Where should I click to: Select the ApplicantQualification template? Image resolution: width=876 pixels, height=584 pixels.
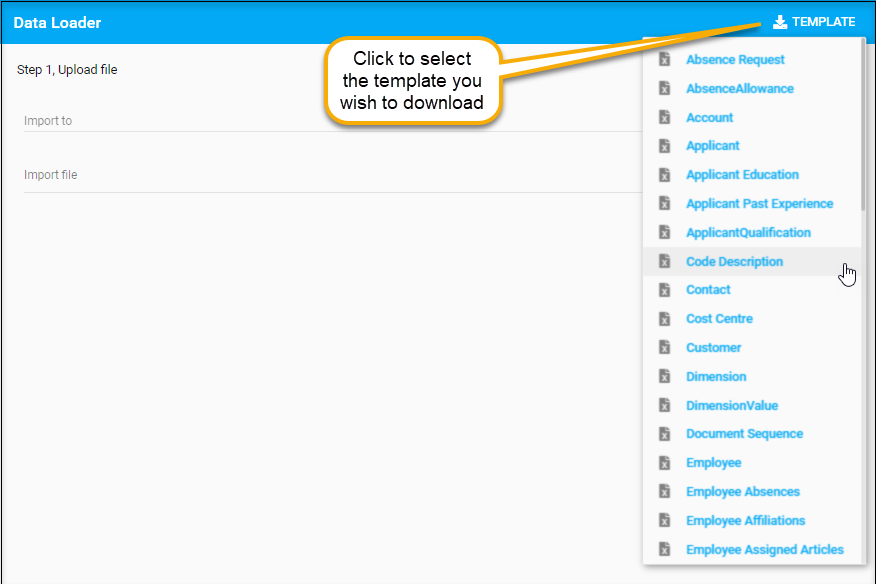click(748, 233)
